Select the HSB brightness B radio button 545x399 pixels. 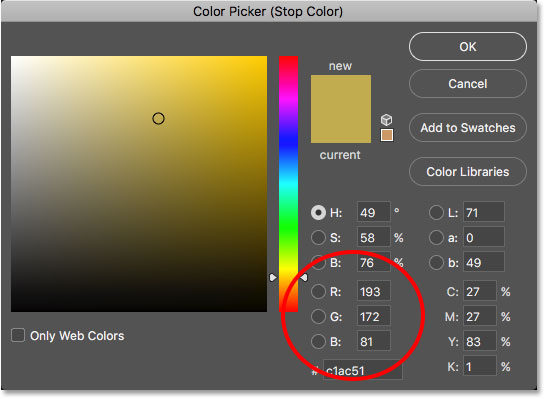(318, 263)
